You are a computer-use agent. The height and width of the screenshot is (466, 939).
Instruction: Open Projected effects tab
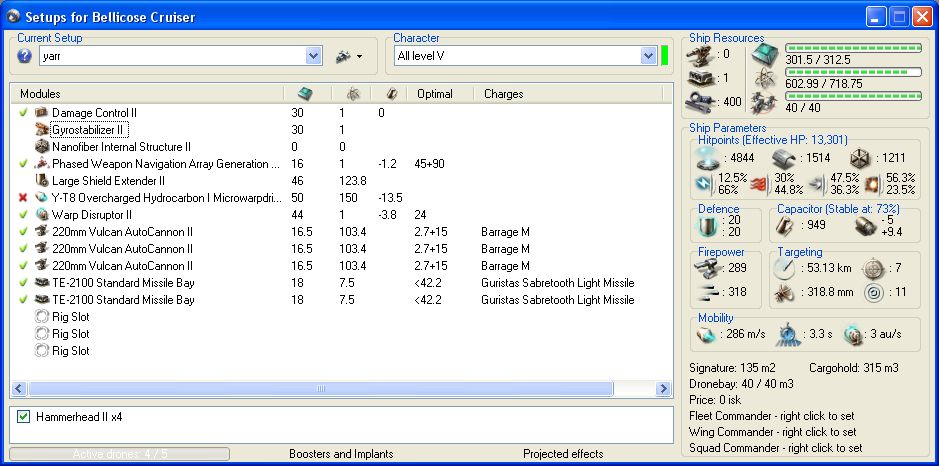tap(563, 454)
